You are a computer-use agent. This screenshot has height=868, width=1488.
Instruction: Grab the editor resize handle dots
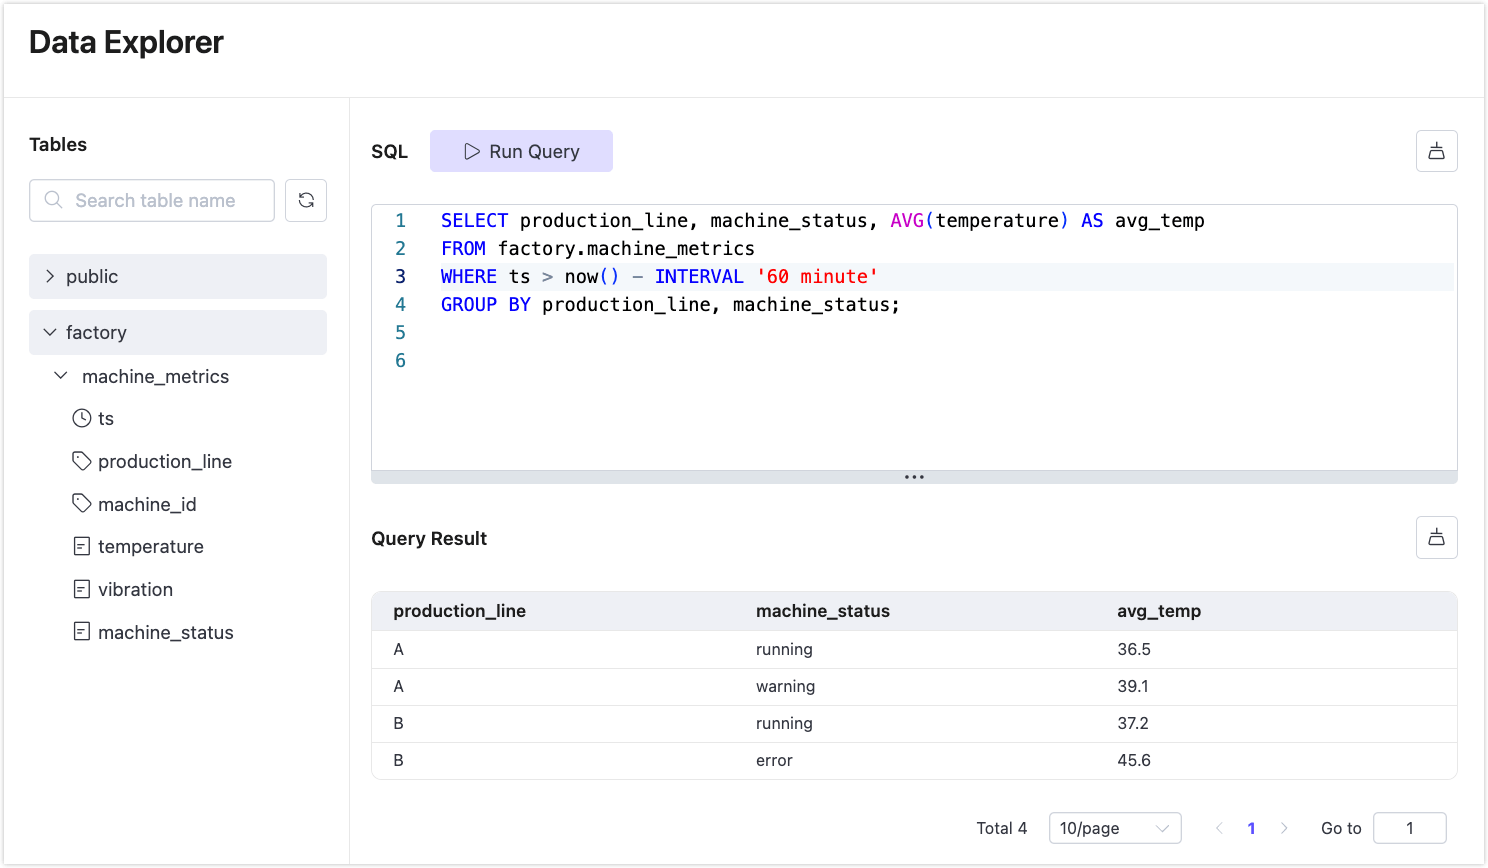pyautogui.click(x=914, y=477)
